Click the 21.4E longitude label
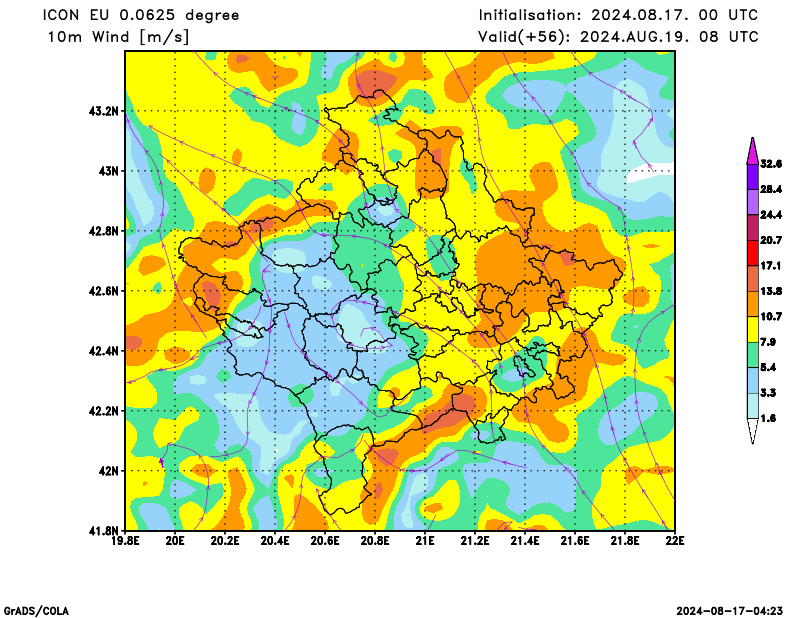Screen dimensions: 800x618 525,540
